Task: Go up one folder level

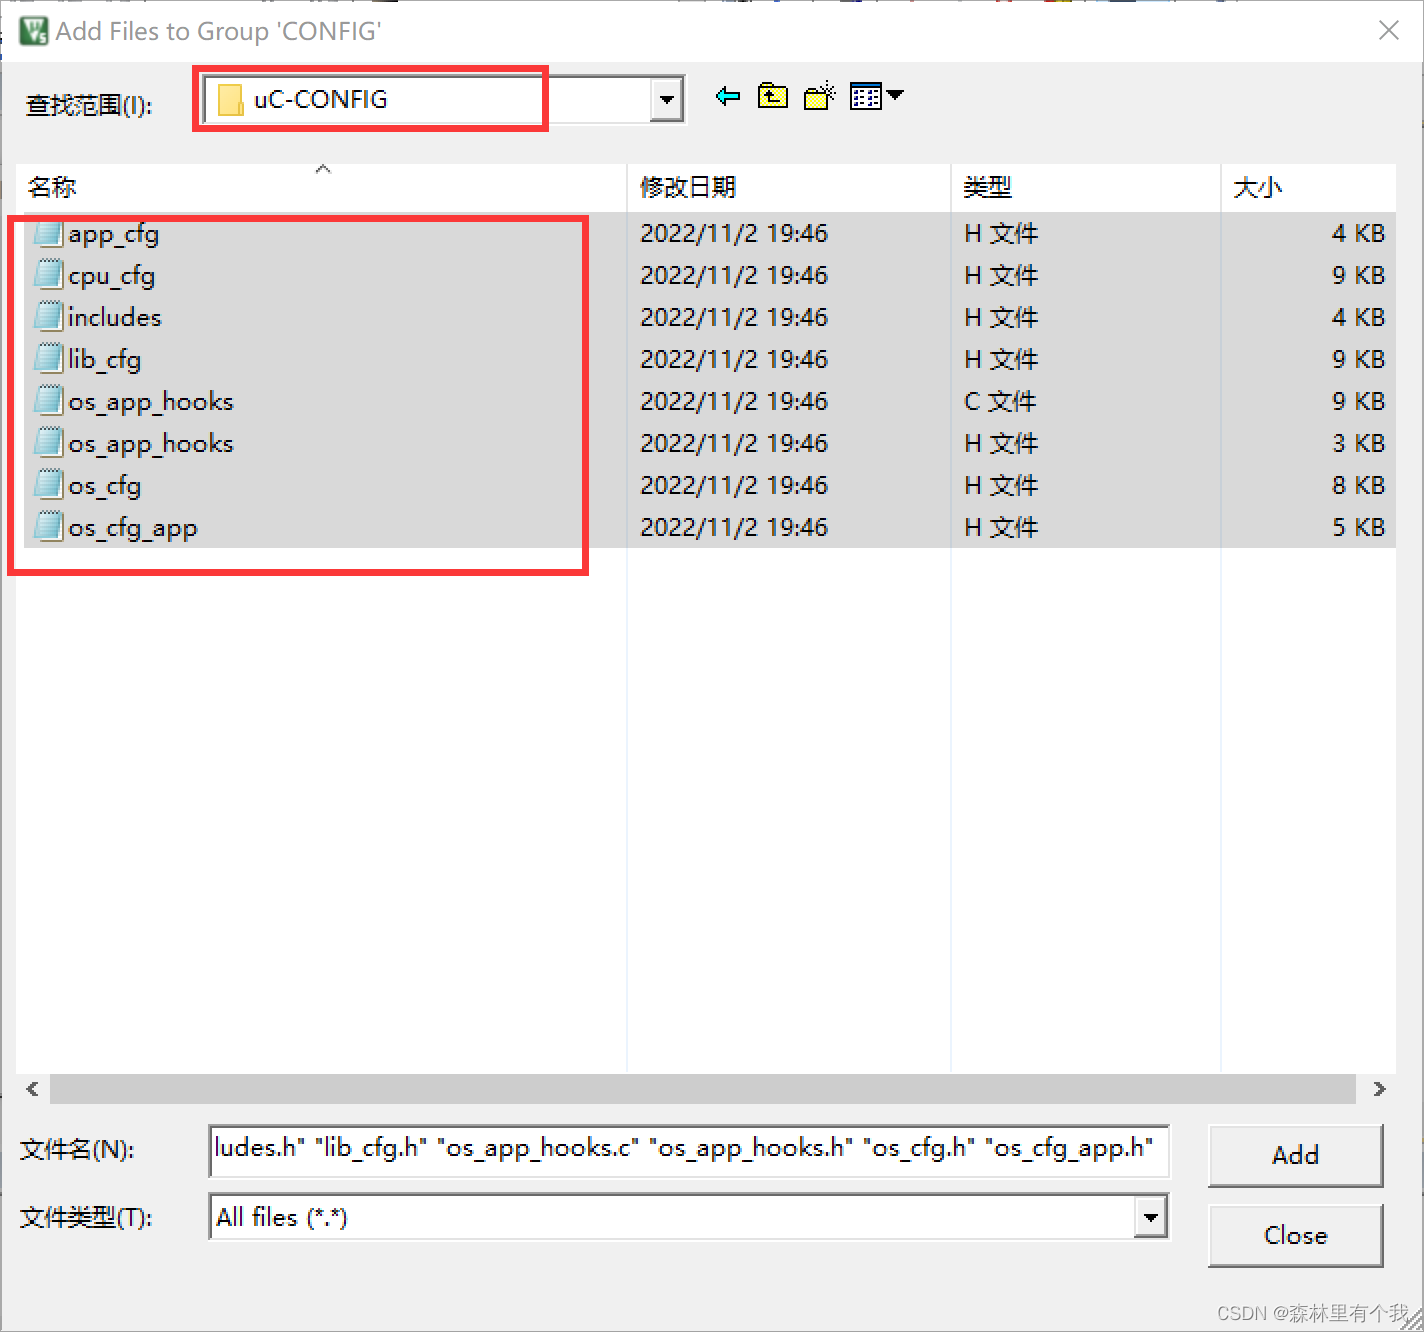Action: pos(773,97)
